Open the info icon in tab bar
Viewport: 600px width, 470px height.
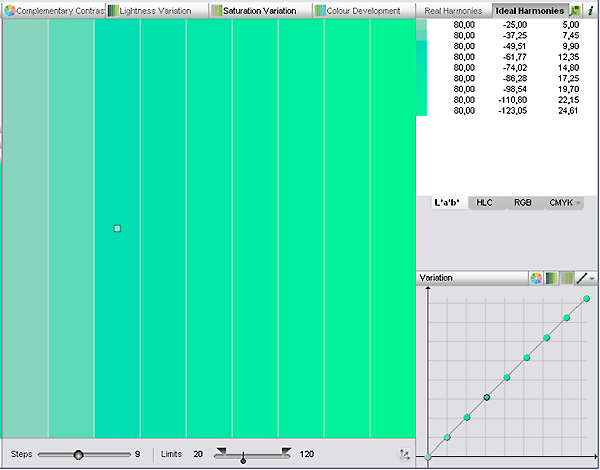pos(591,10)
